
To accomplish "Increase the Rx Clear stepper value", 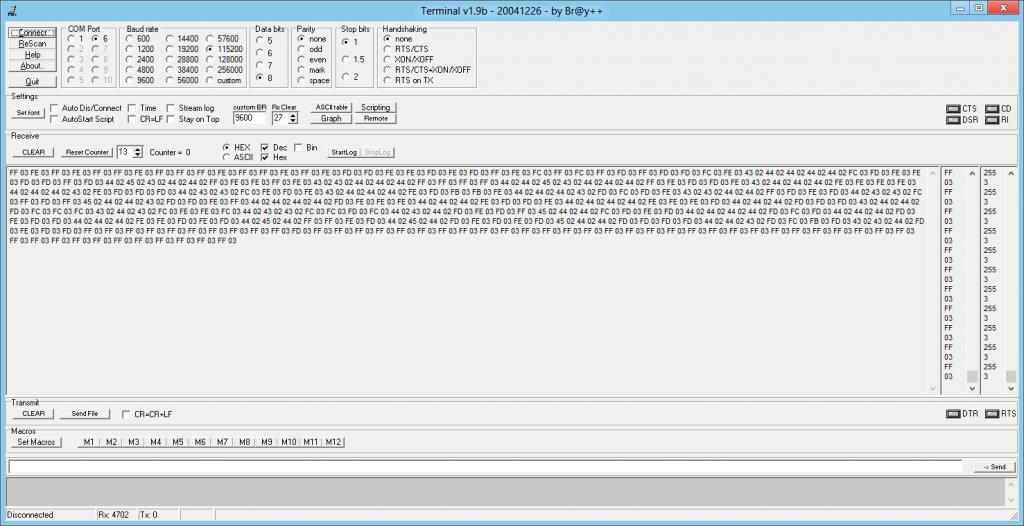I will point(292,115).
